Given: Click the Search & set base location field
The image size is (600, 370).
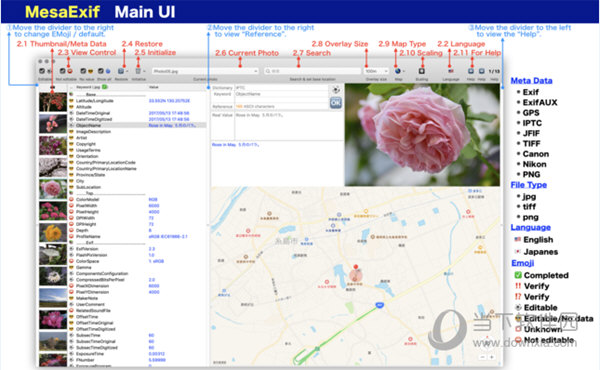Looking at the screenshot, I should pyautogui.click(x=312, y=71).
